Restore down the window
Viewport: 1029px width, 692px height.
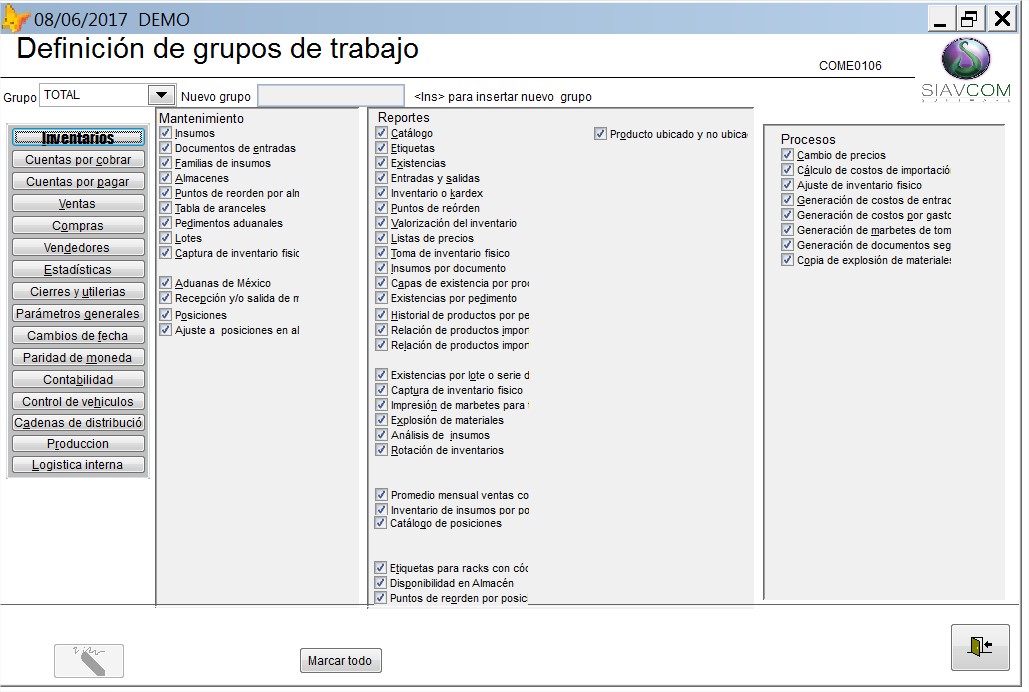[x=969, y=19]
